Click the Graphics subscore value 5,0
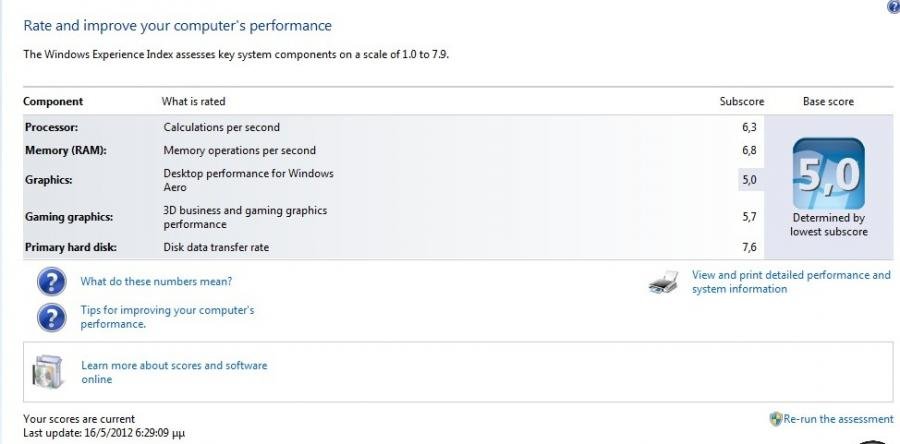Screen dimensions: 900x444 (x=748, y=180)
